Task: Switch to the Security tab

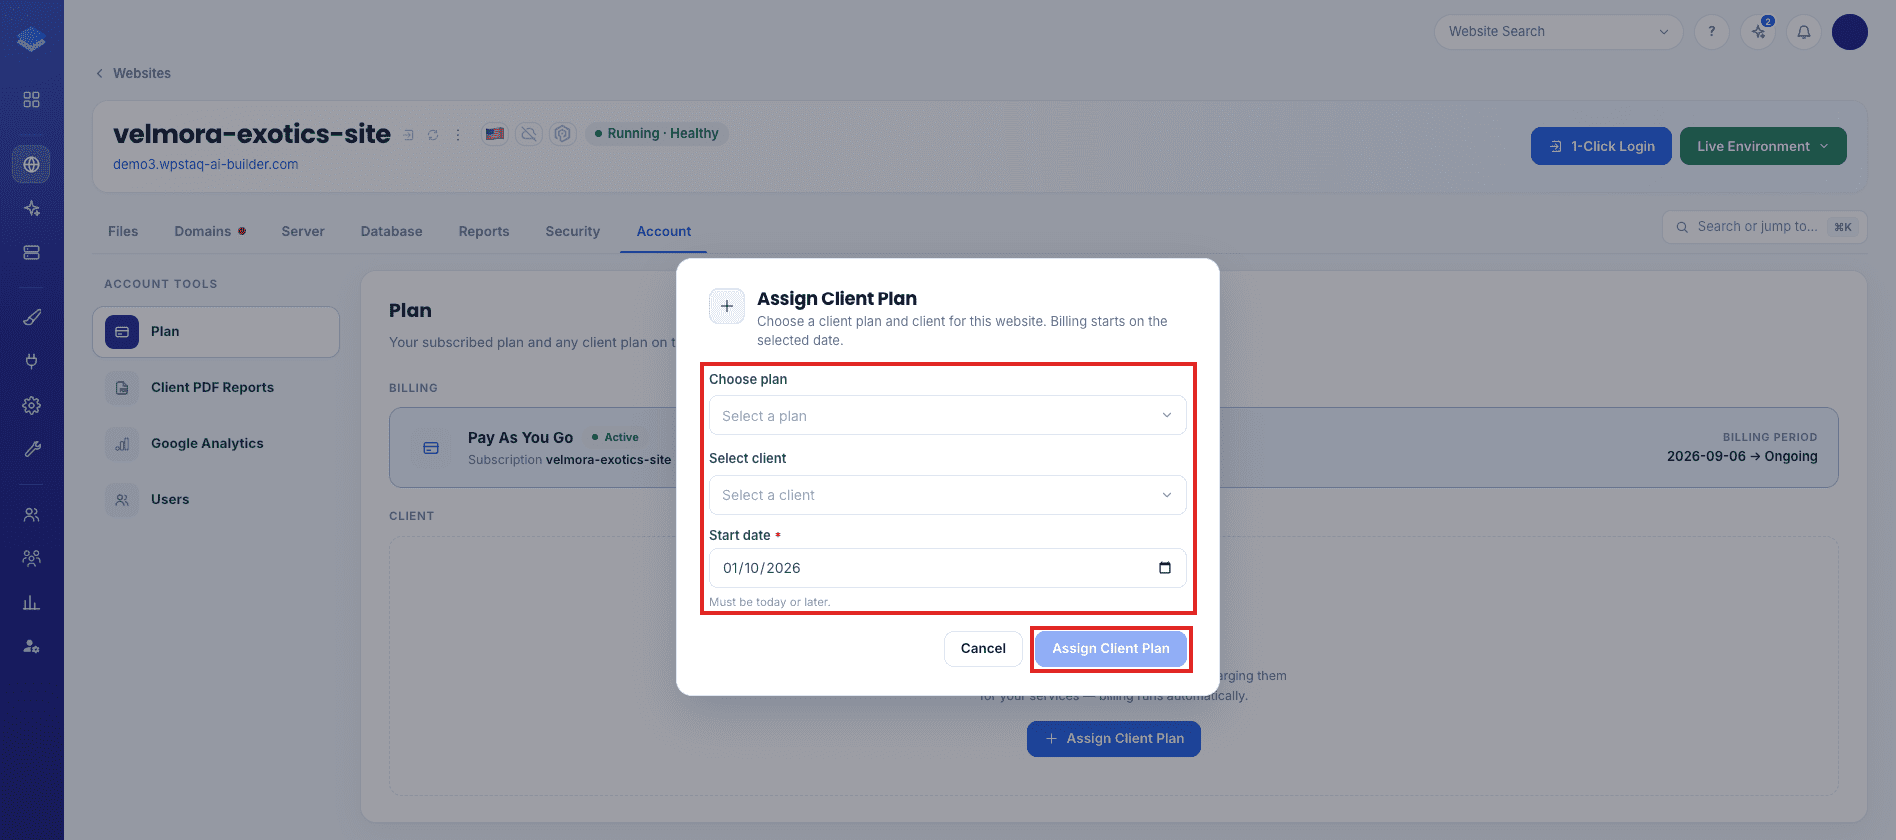Action: tap(573, 231)
